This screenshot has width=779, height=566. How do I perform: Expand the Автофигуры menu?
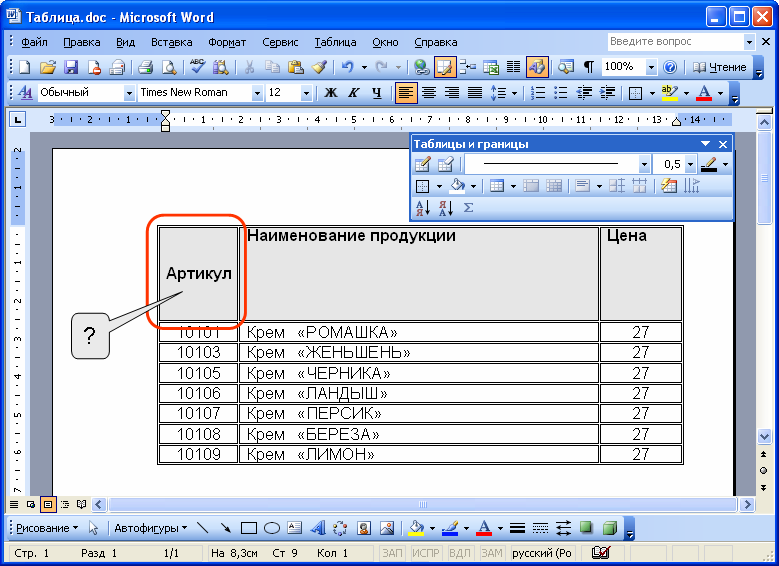pos(151,528)
